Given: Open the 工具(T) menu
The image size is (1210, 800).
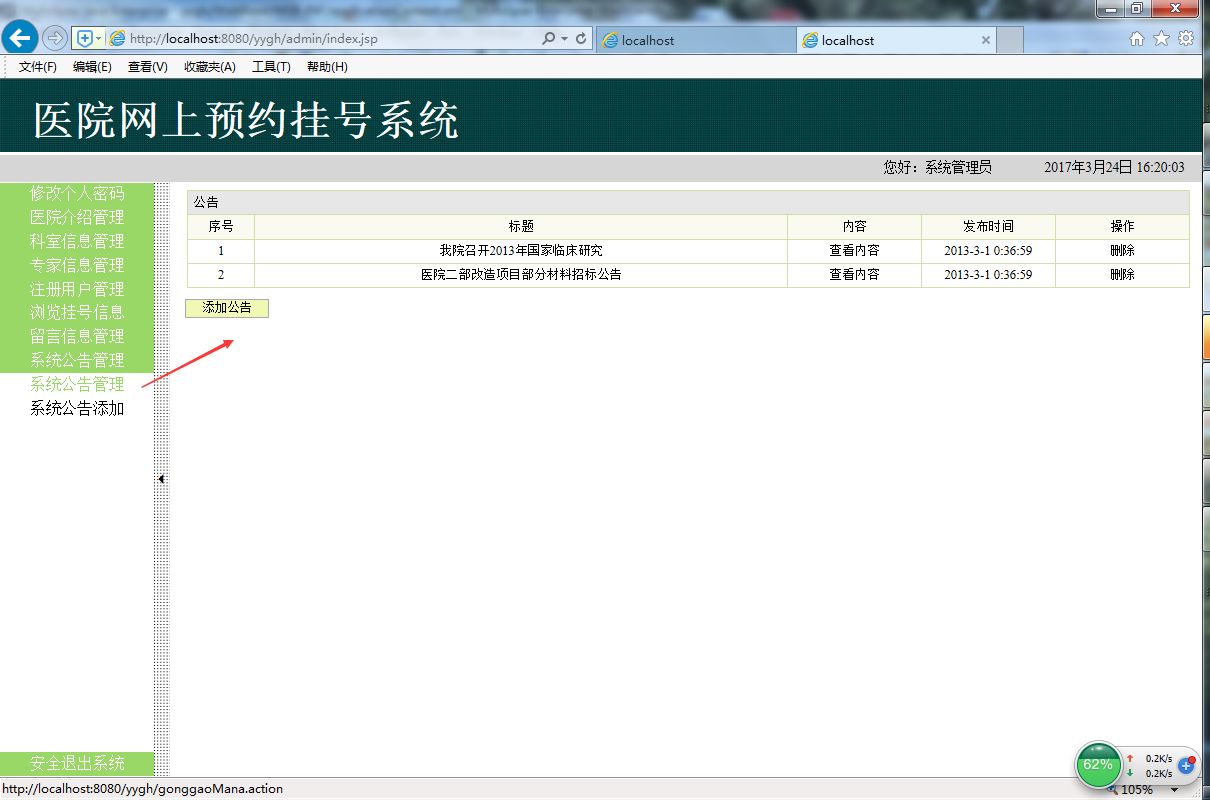Looking at the screenshot, I should point(271,67).
